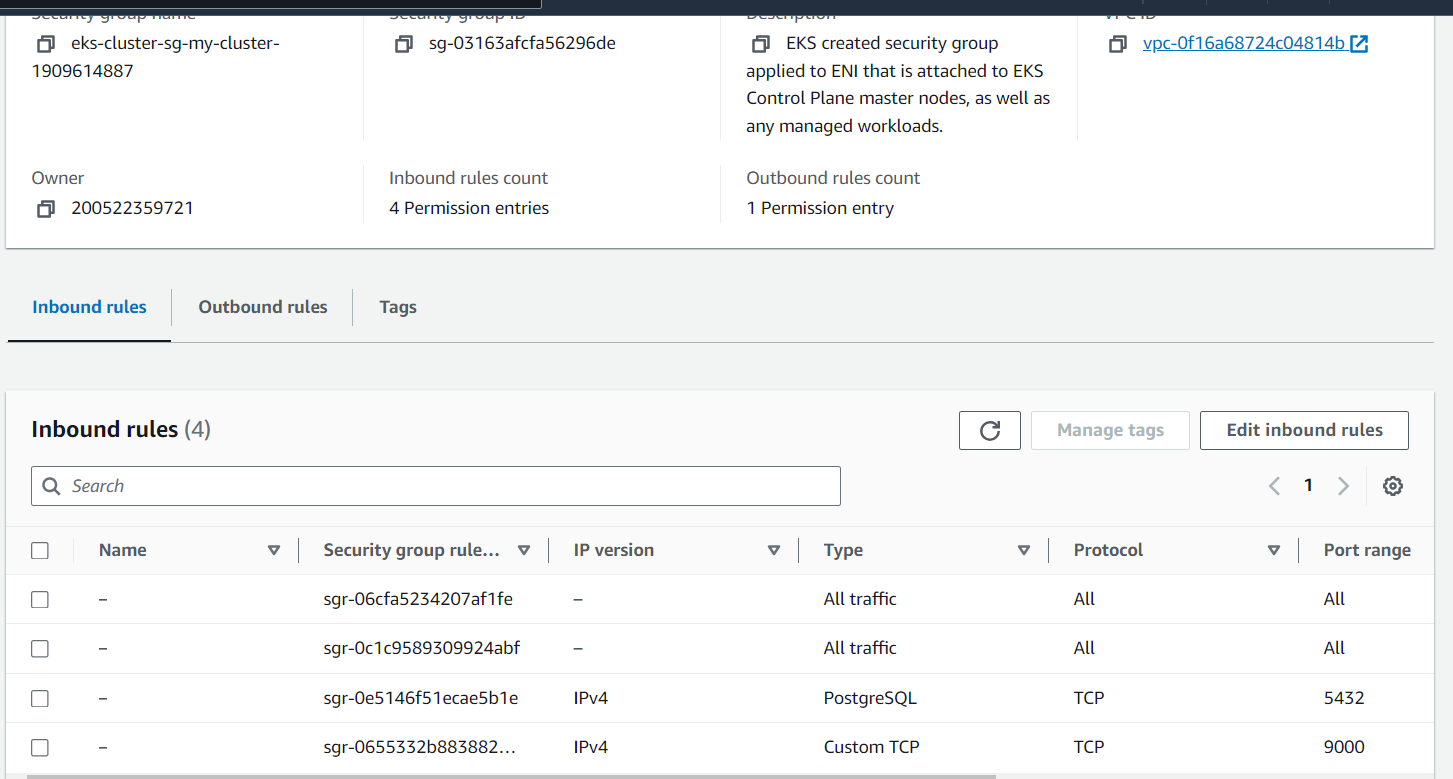Select all inbound rules via header checkbox

click(39, 550)
